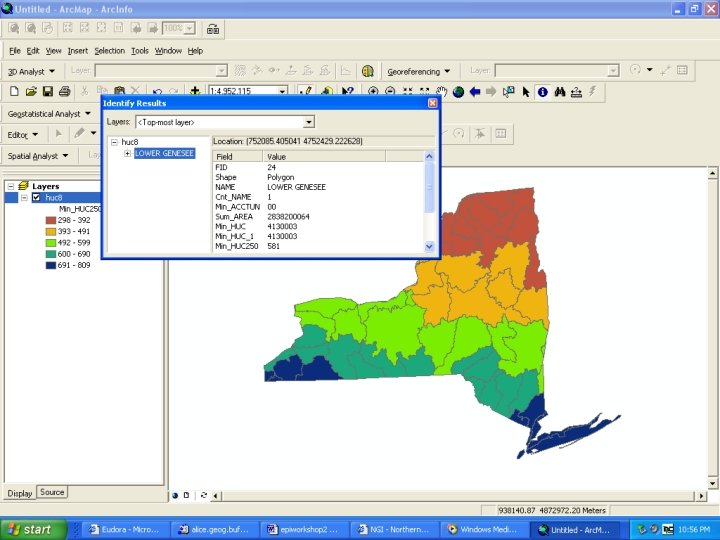This screenshot has width=720, height=540.
Task: Switch to the Display tab
Action: pos(20,493)
